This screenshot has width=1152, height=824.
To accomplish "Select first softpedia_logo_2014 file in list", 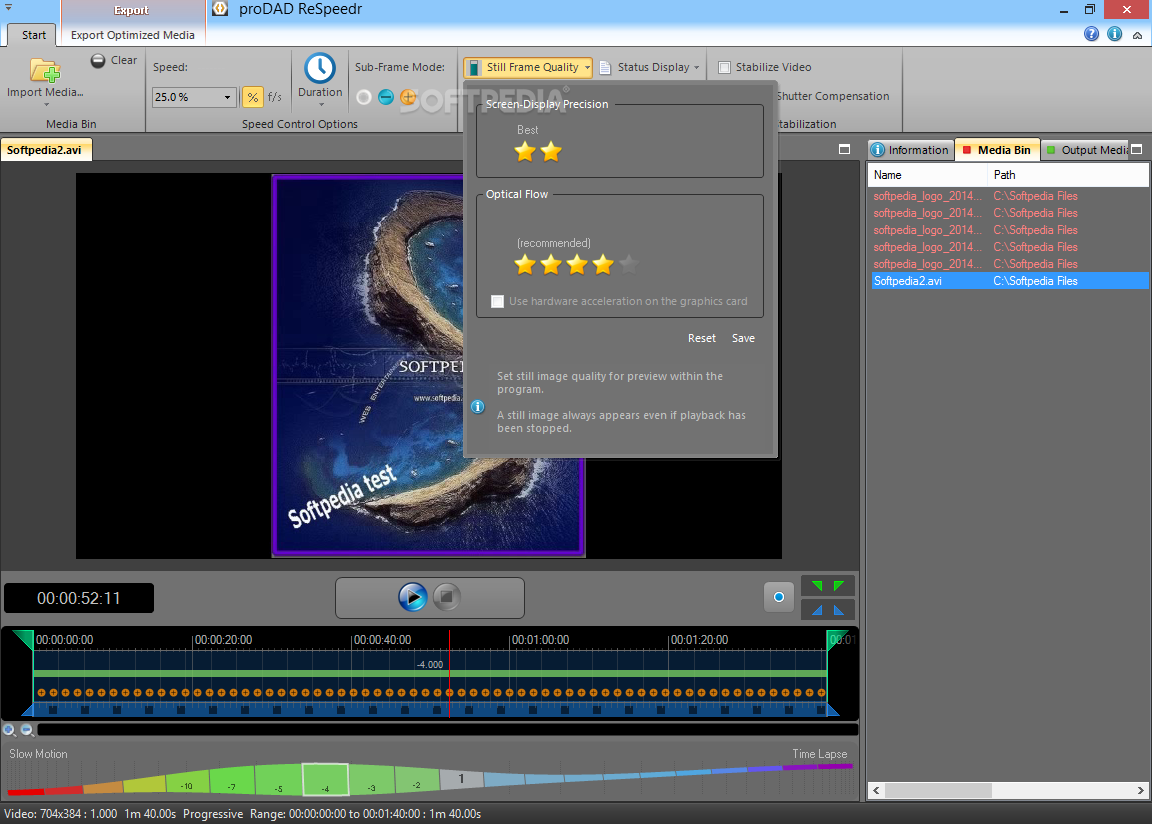I will point(1009,196).
